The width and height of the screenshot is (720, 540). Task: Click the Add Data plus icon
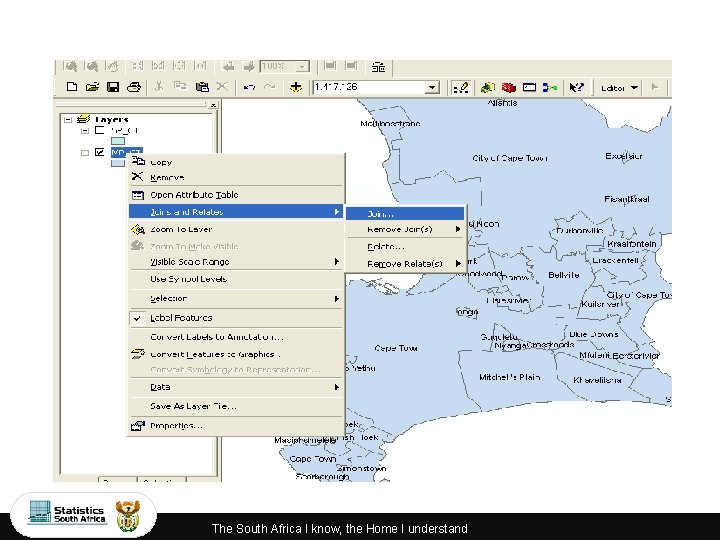coord(296,87)
